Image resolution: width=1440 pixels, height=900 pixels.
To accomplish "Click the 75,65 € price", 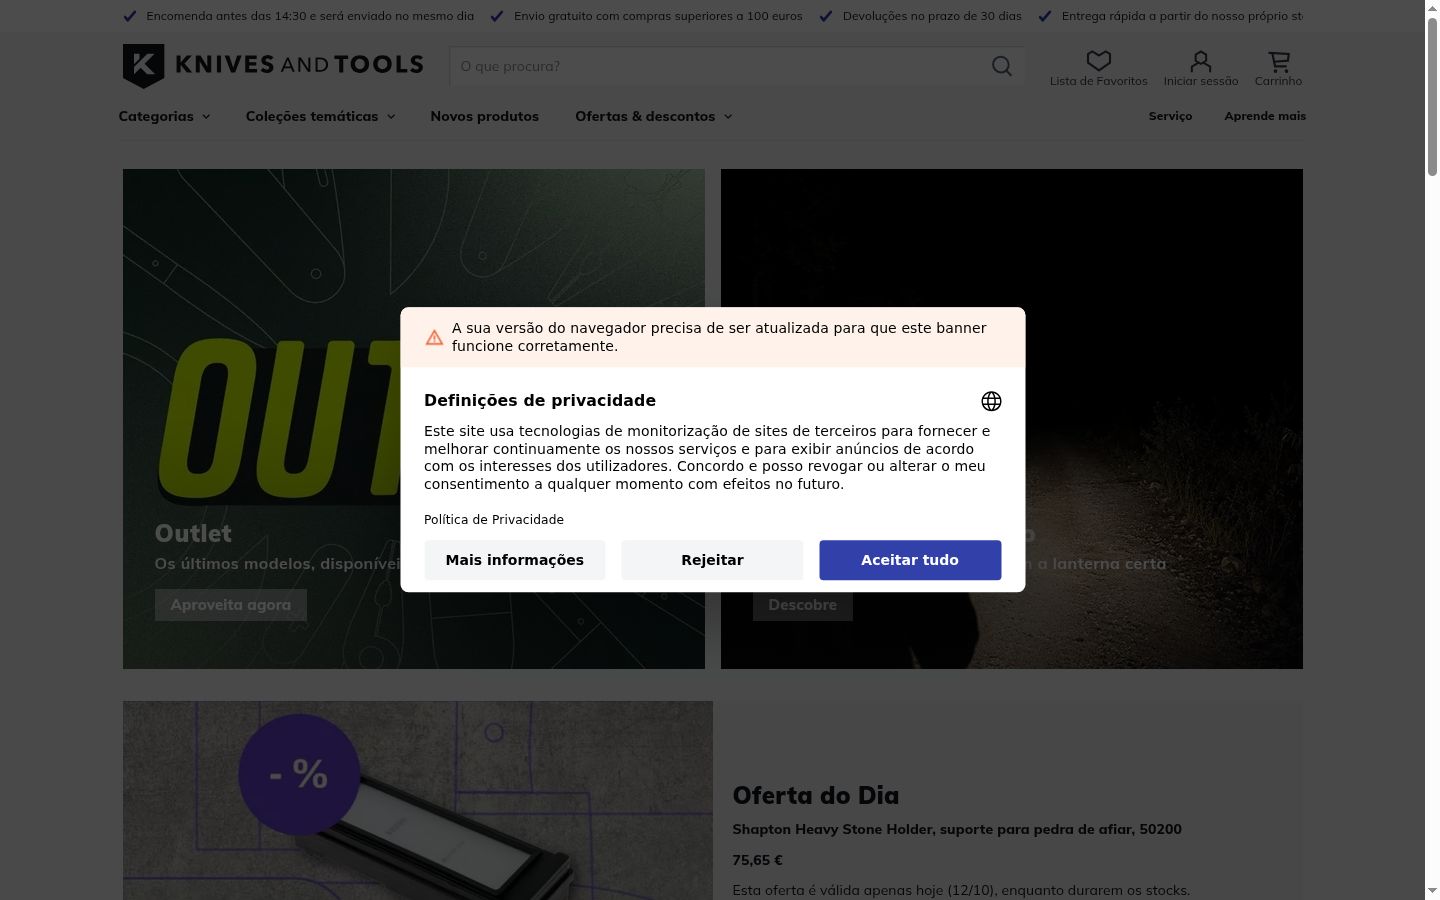I will 757,860.
